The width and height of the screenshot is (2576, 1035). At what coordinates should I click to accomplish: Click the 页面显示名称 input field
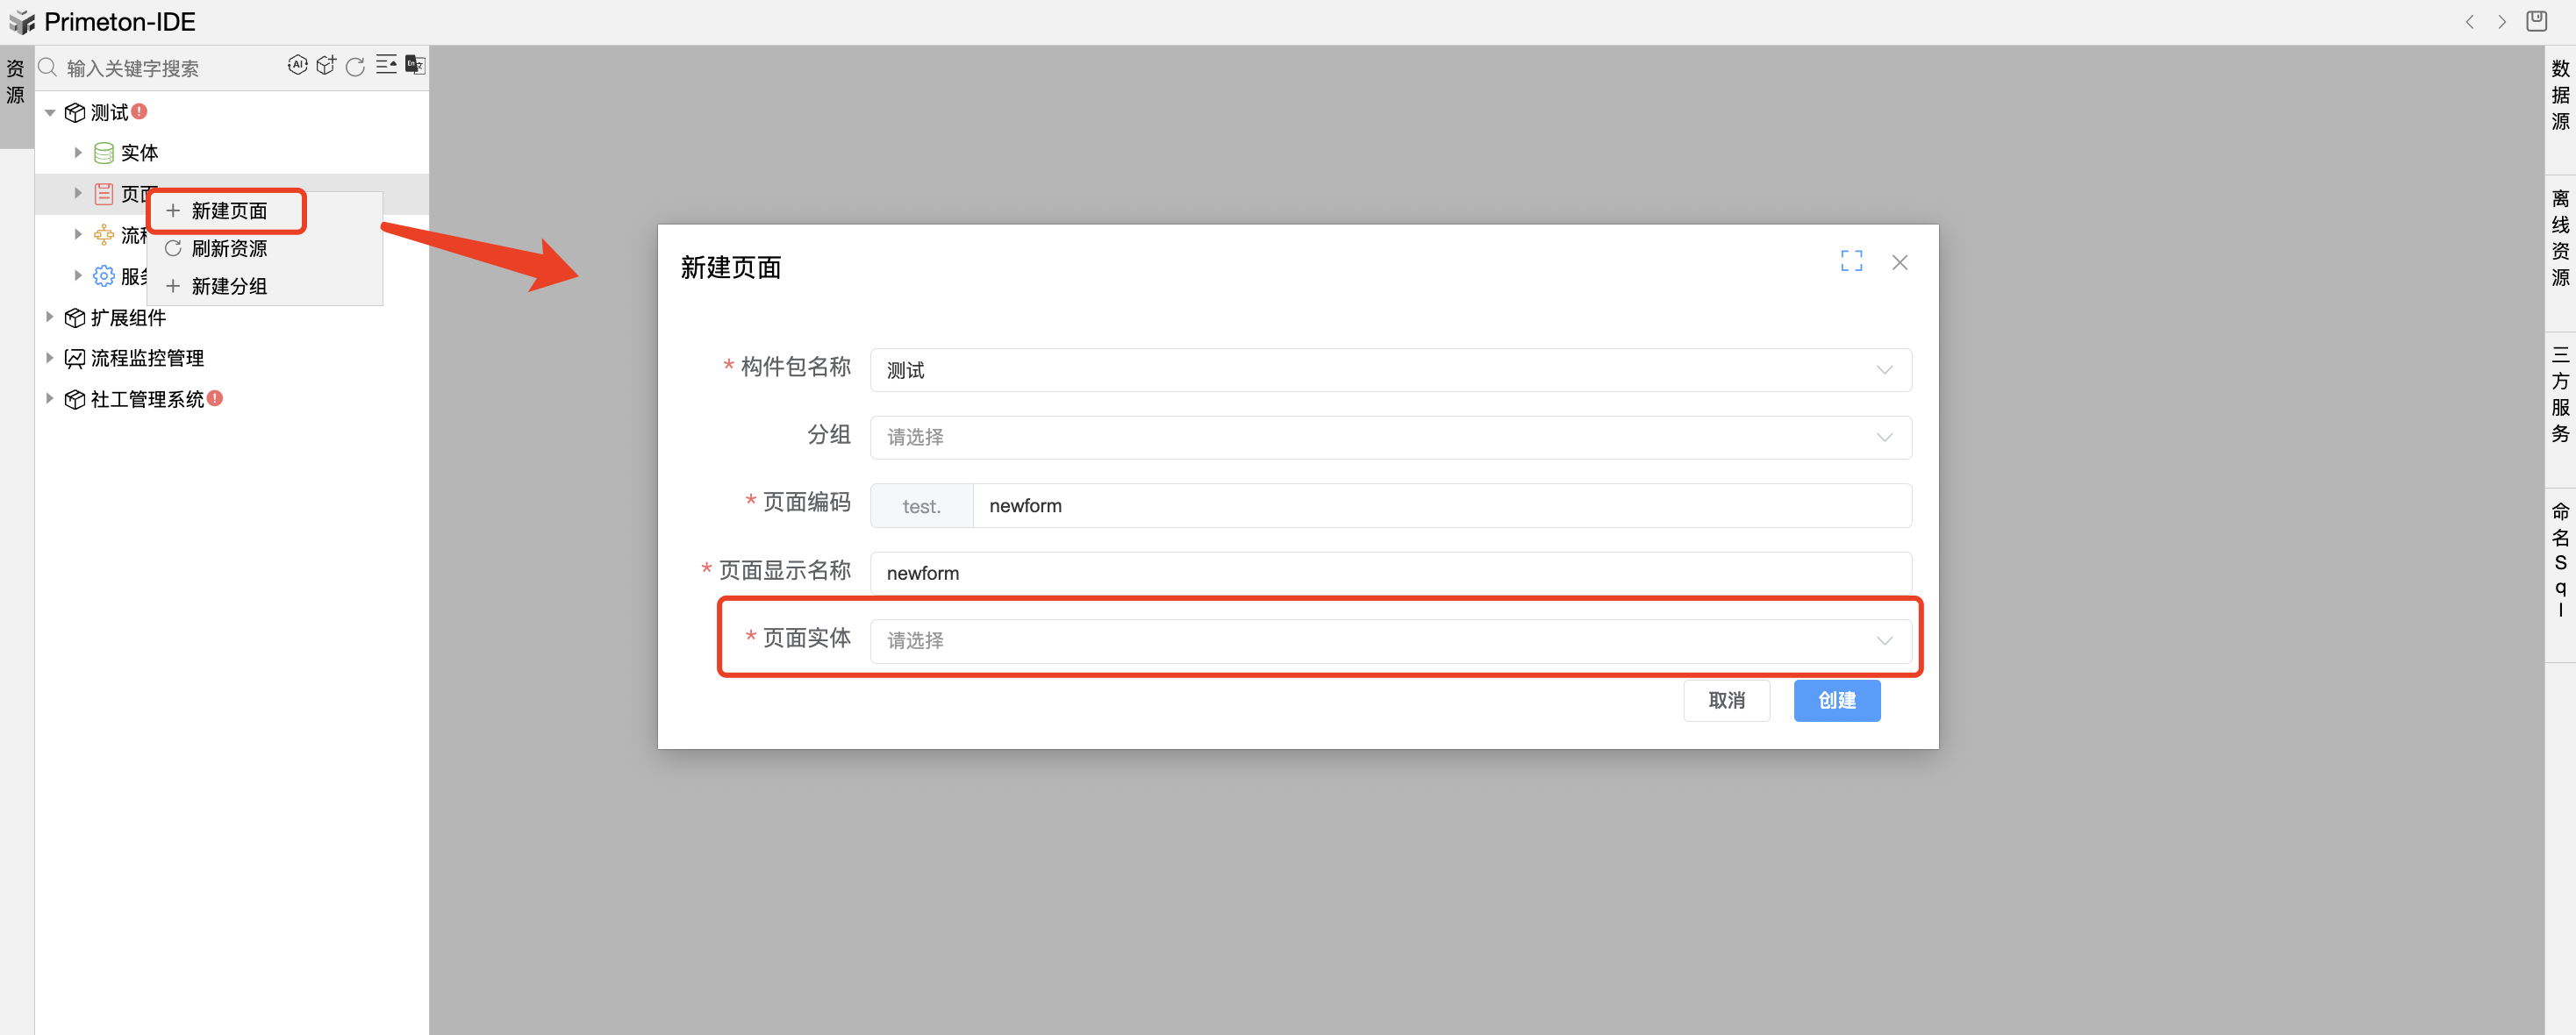coord(1390,573)
